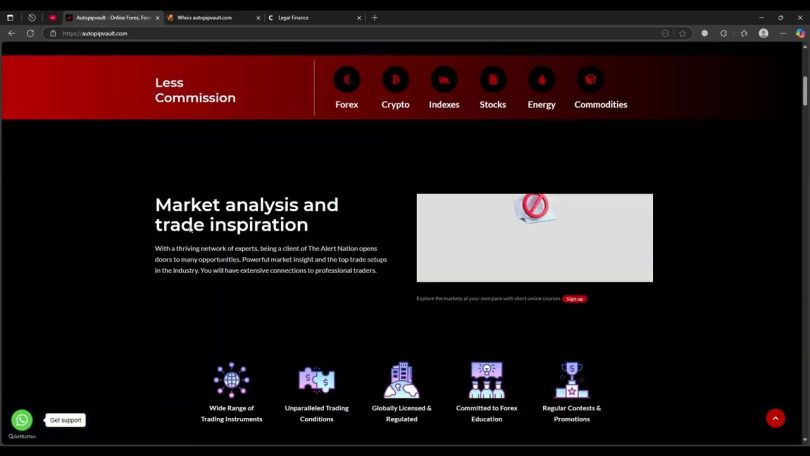Screen dimensions: 810x456
Task: Open the browser profile avatar
Action: pos(764,33)
